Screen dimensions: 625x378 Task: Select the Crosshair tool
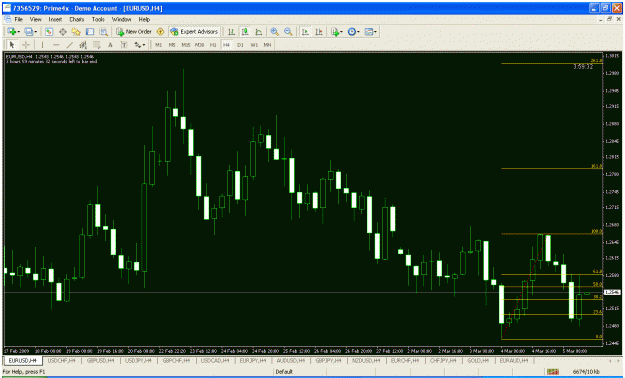[x=26, y=45]
